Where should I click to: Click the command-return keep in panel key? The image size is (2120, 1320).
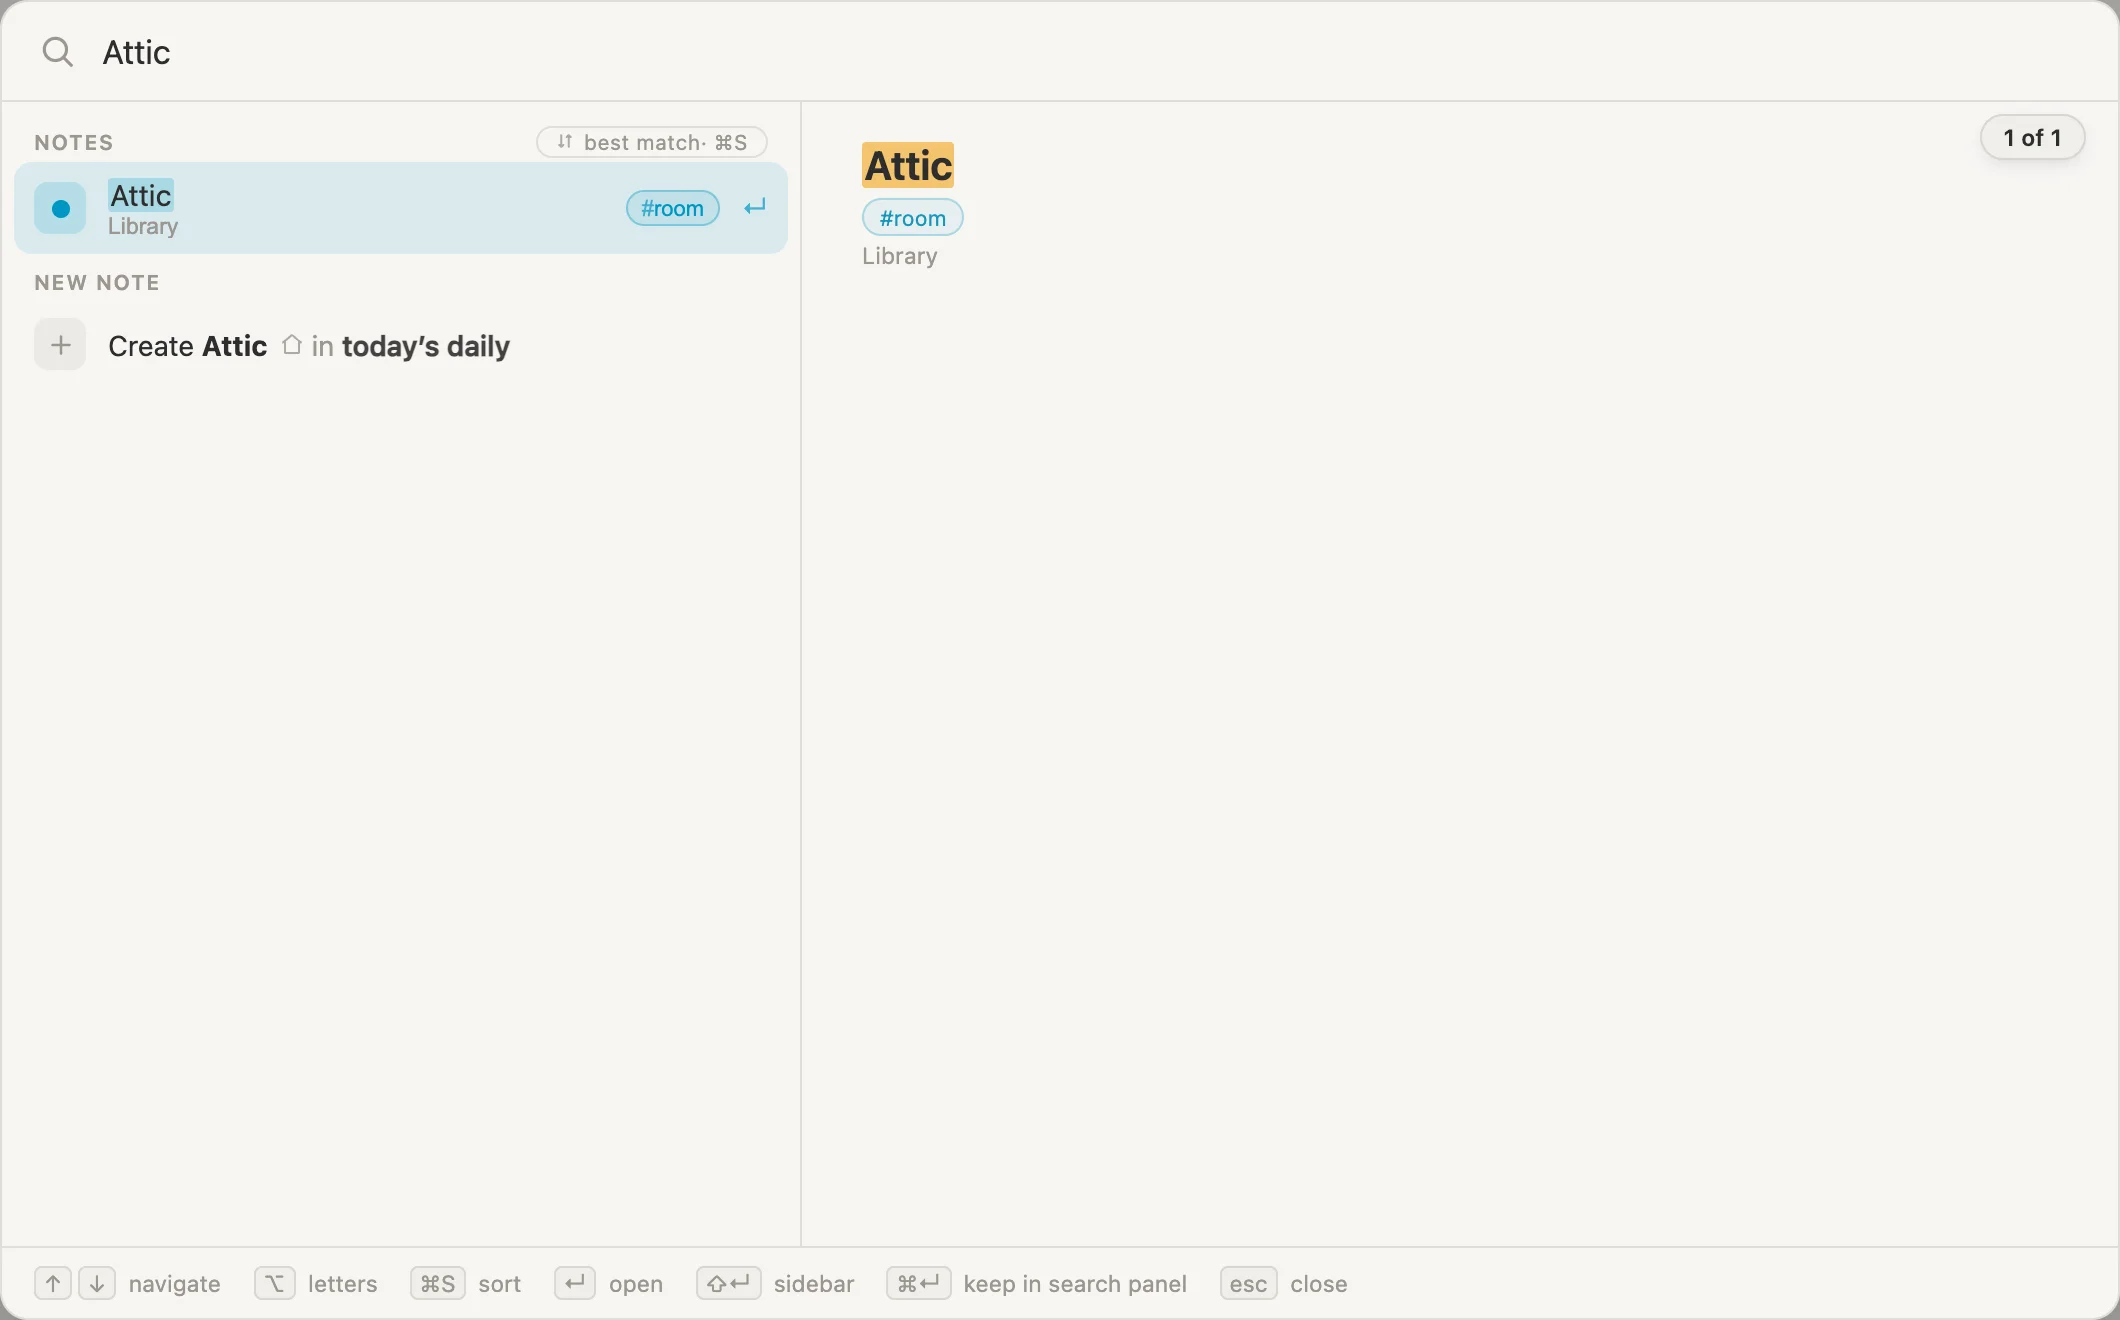pyautogui.click(x=918, y=1283)
